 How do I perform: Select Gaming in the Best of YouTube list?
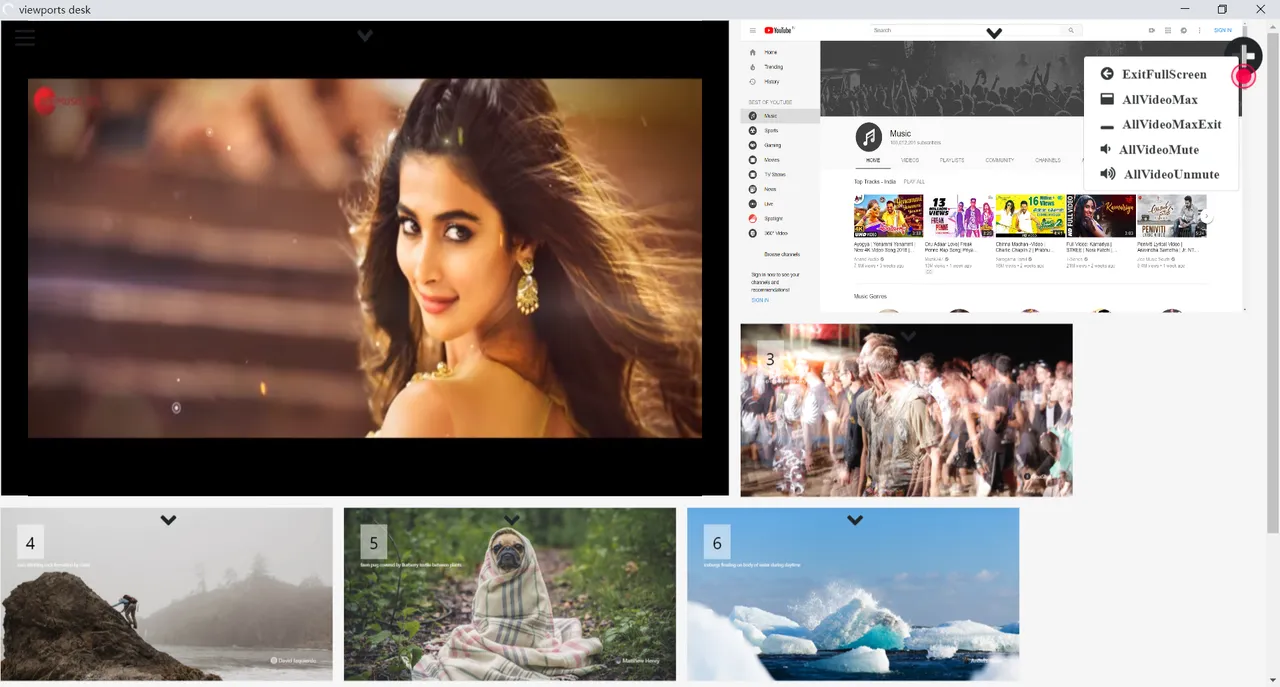(x=772, y=145)
